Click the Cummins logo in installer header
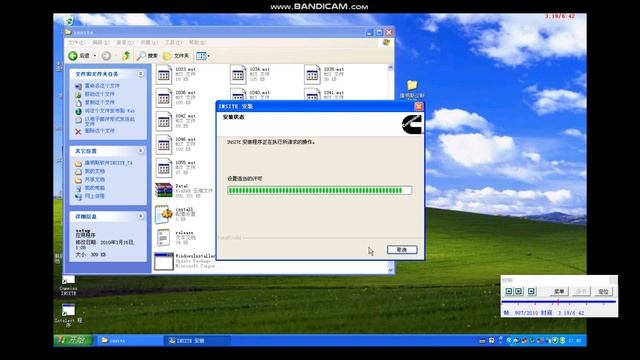 pyautogui.click(x=412, y=124)
